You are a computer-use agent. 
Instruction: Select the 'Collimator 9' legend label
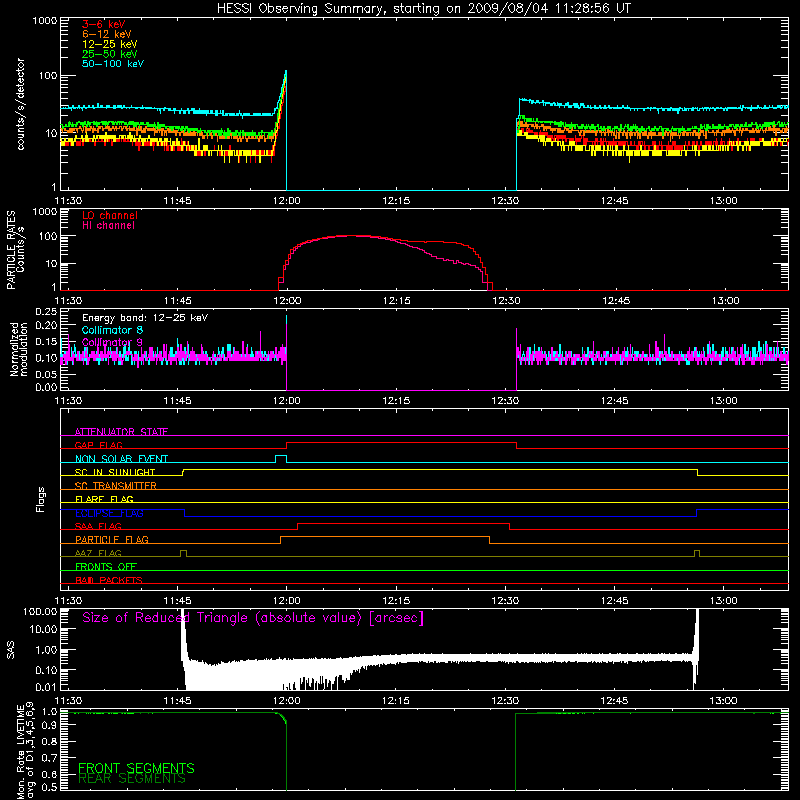click(112, 342)
